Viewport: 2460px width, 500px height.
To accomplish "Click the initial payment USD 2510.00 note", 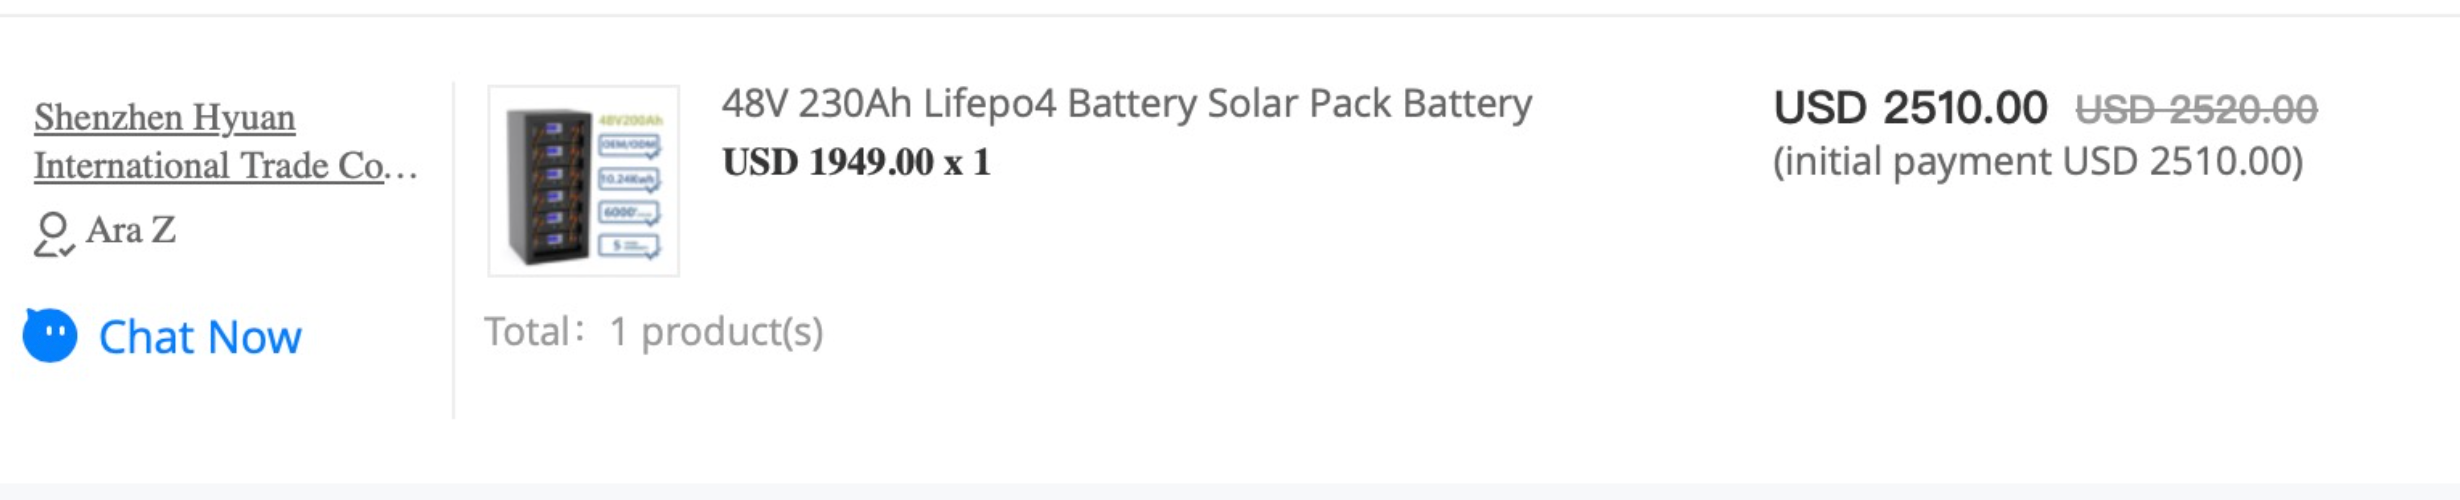I will [x=2039, y=162].
